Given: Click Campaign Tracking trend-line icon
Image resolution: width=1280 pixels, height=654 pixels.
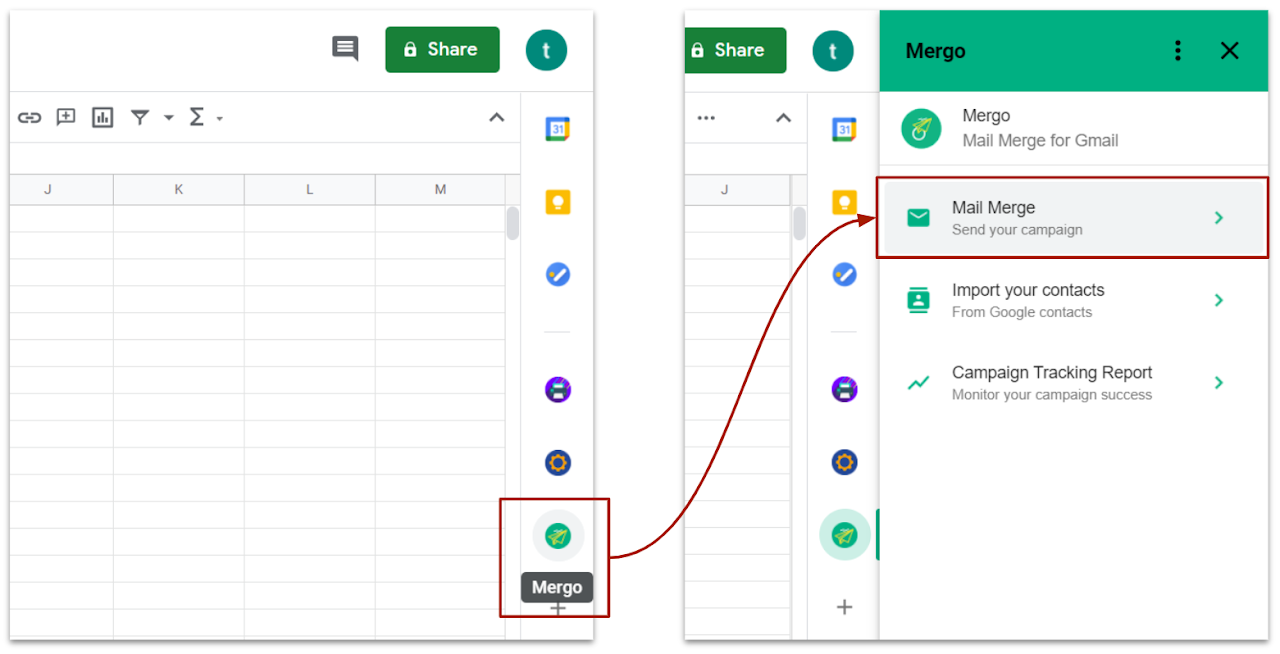Looking at the screenshot, I should (x=918, y=382).
